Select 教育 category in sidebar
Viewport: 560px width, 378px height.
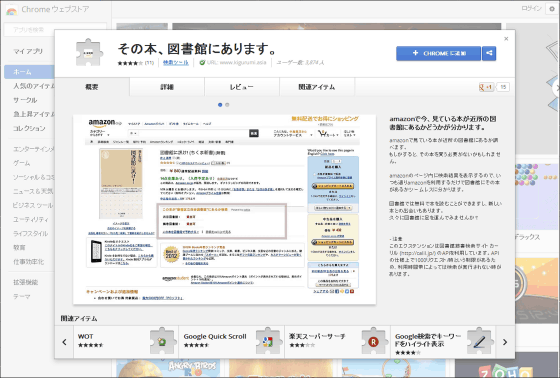click(x=19, y=248)
